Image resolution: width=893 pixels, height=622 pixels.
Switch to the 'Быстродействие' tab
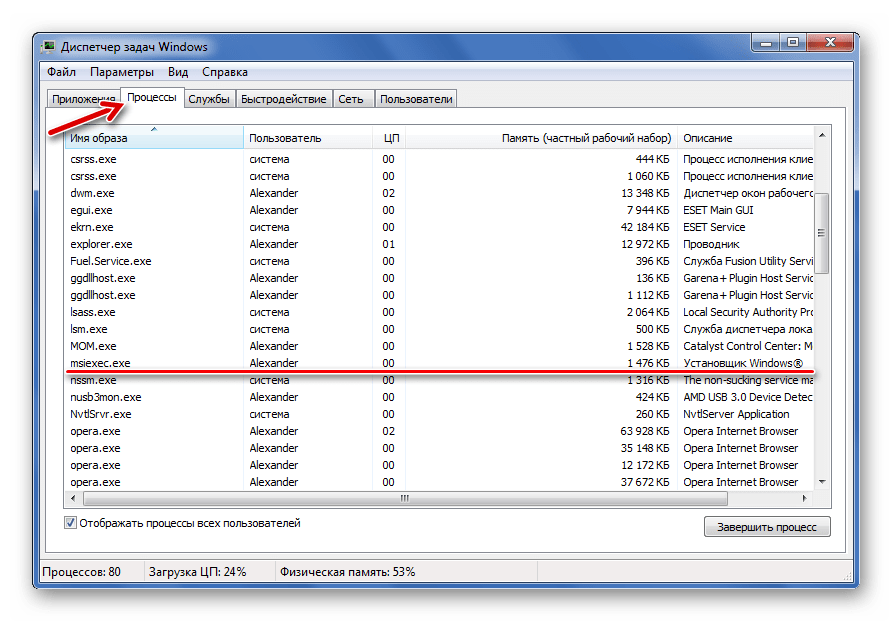click(284, 99)
